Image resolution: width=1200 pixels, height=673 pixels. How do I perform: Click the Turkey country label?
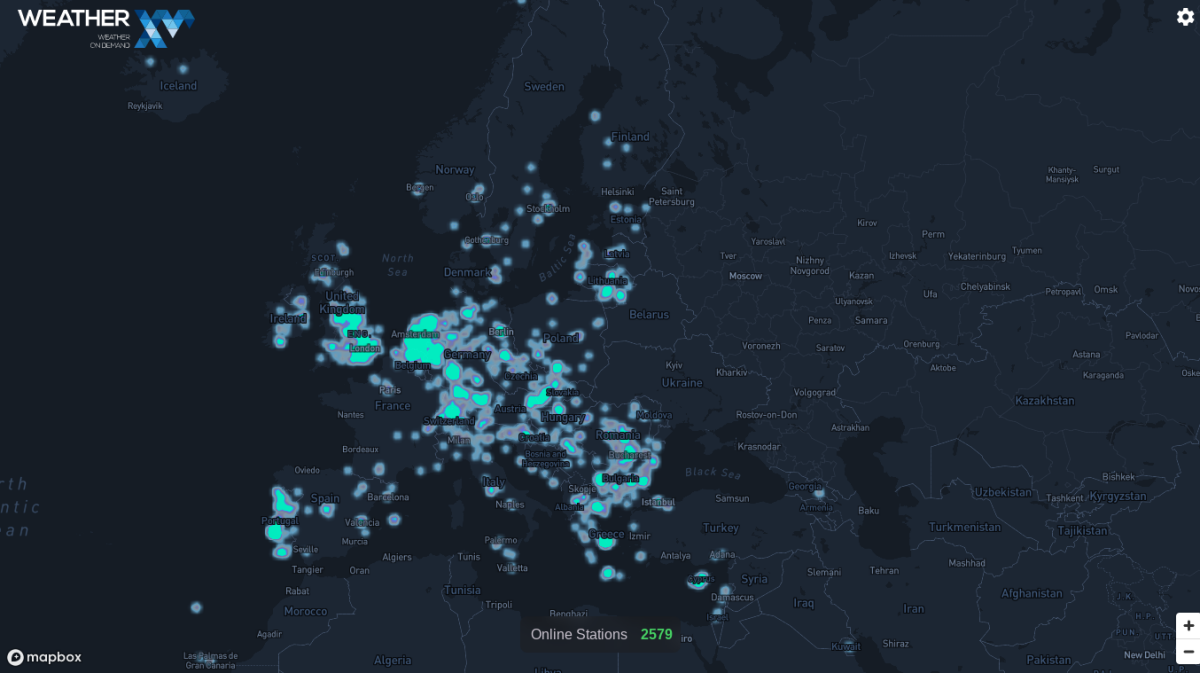720,528
